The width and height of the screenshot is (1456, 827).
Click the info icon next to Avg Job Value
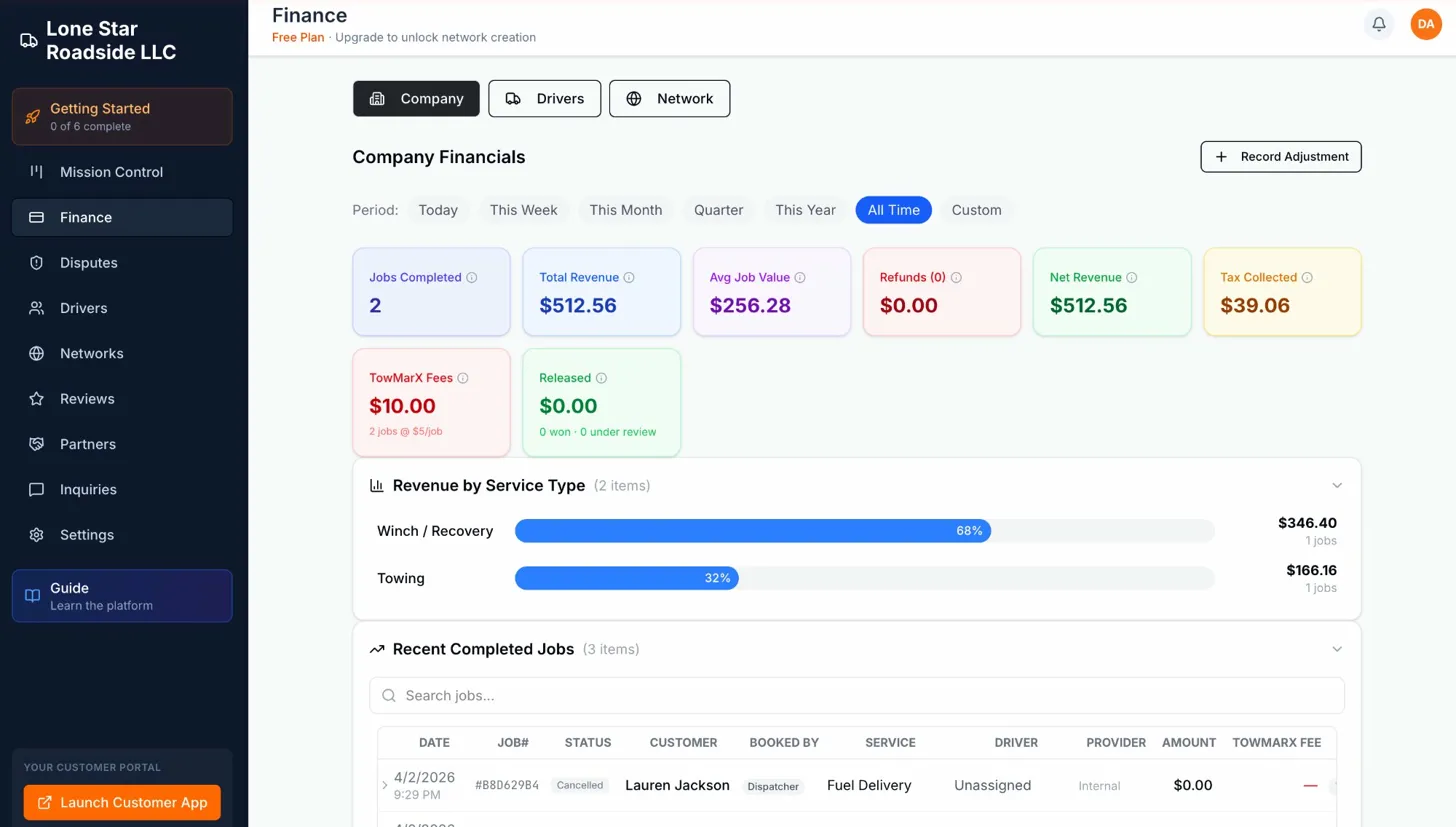coord(800,278)
